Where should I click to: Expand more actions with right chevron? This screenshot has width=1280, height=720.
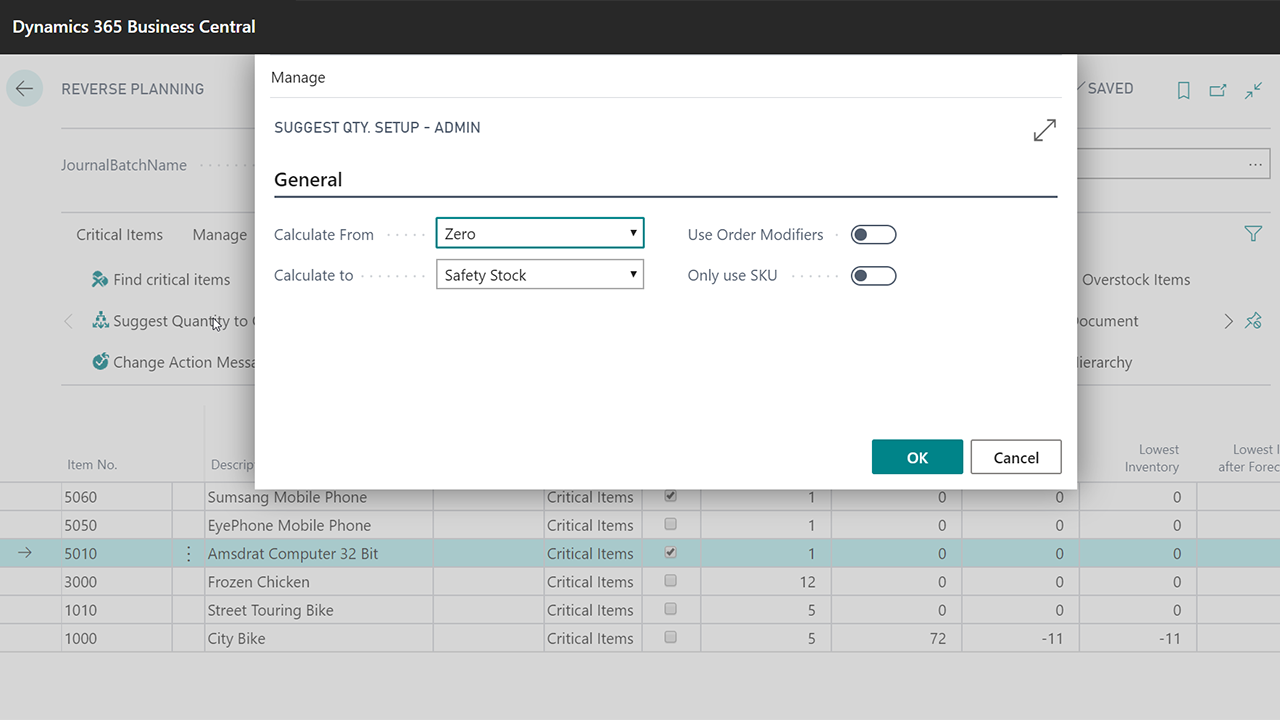pos(1229,321)
